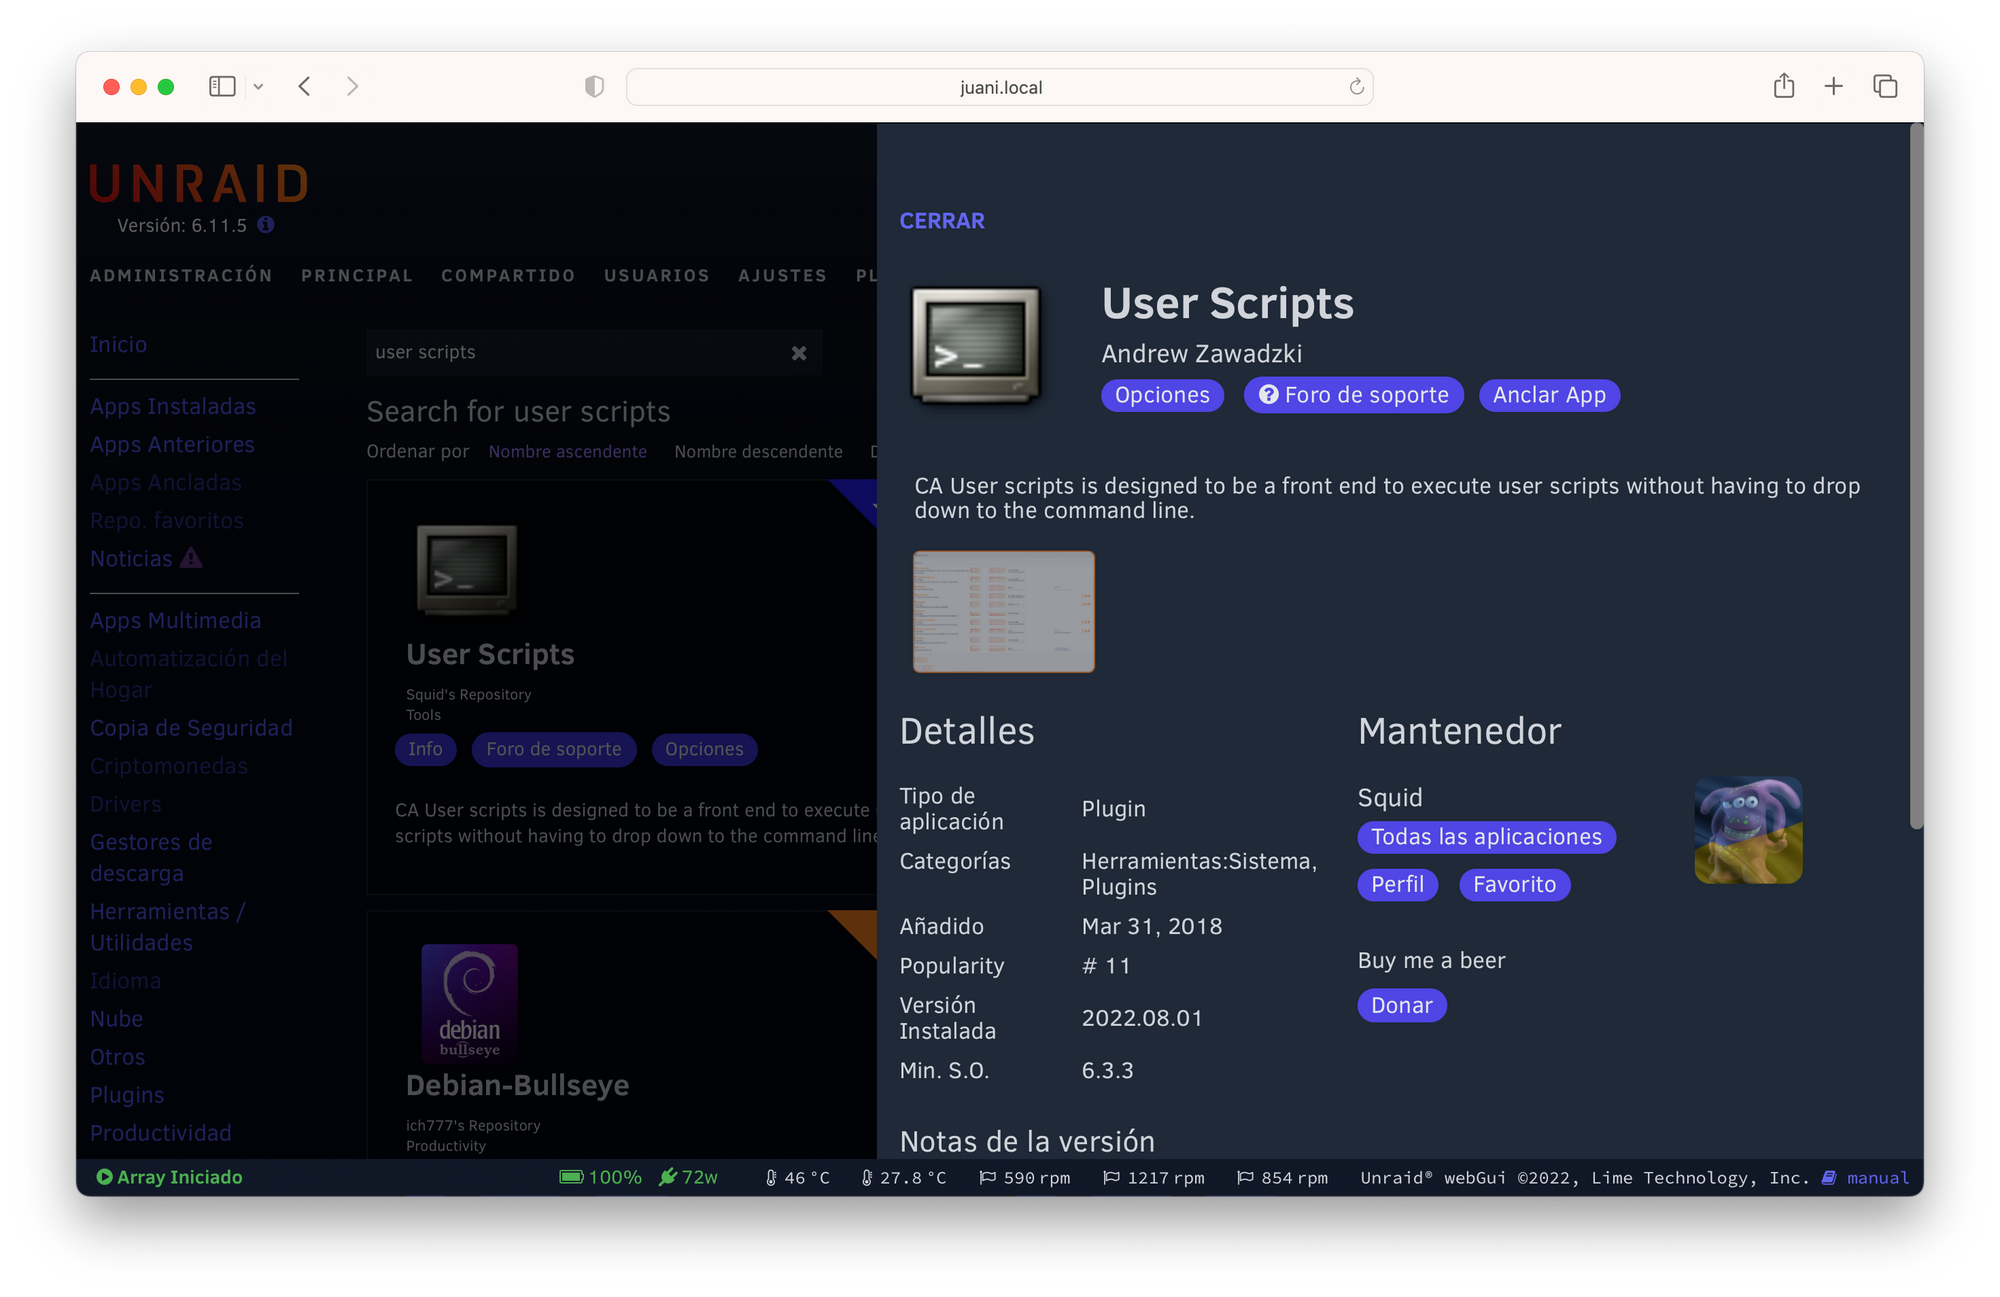
Task: Open Noticias in sidebar
Action: point(131,558)
